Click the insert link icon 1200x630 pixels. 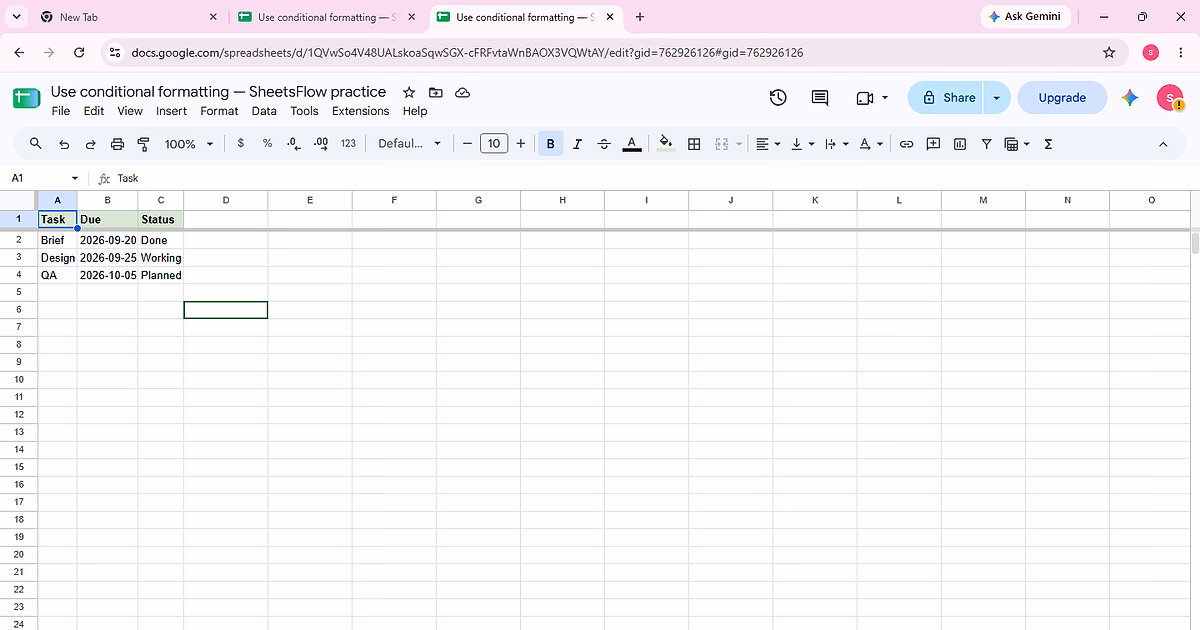click(907, 144)
